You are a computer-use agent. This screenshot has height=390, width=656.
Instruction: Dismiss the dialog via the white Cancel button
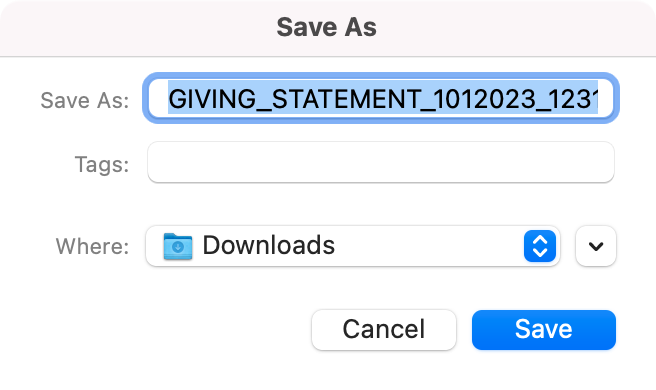pos(384,330)
